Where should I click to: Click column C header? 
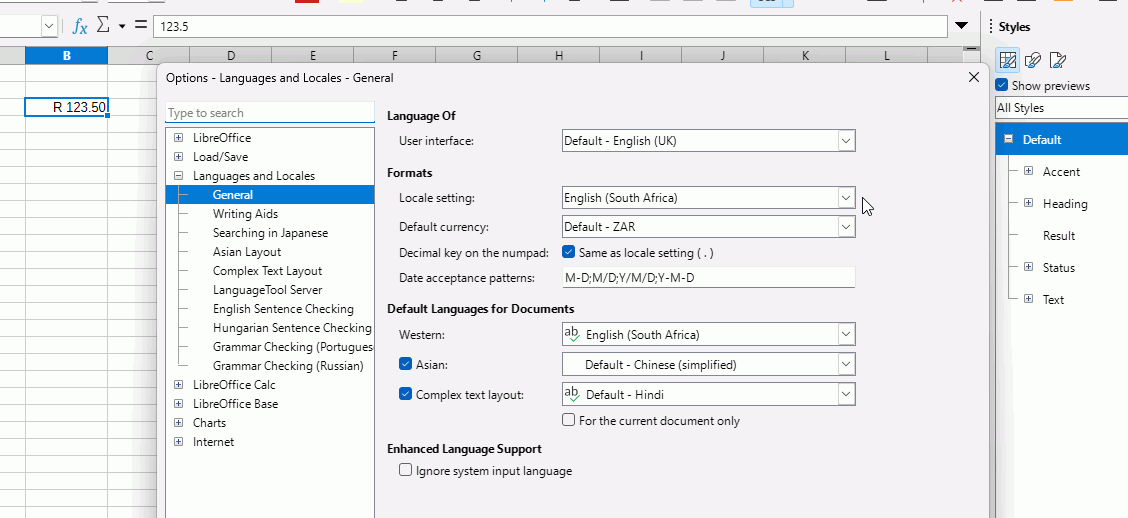point(149,55)
